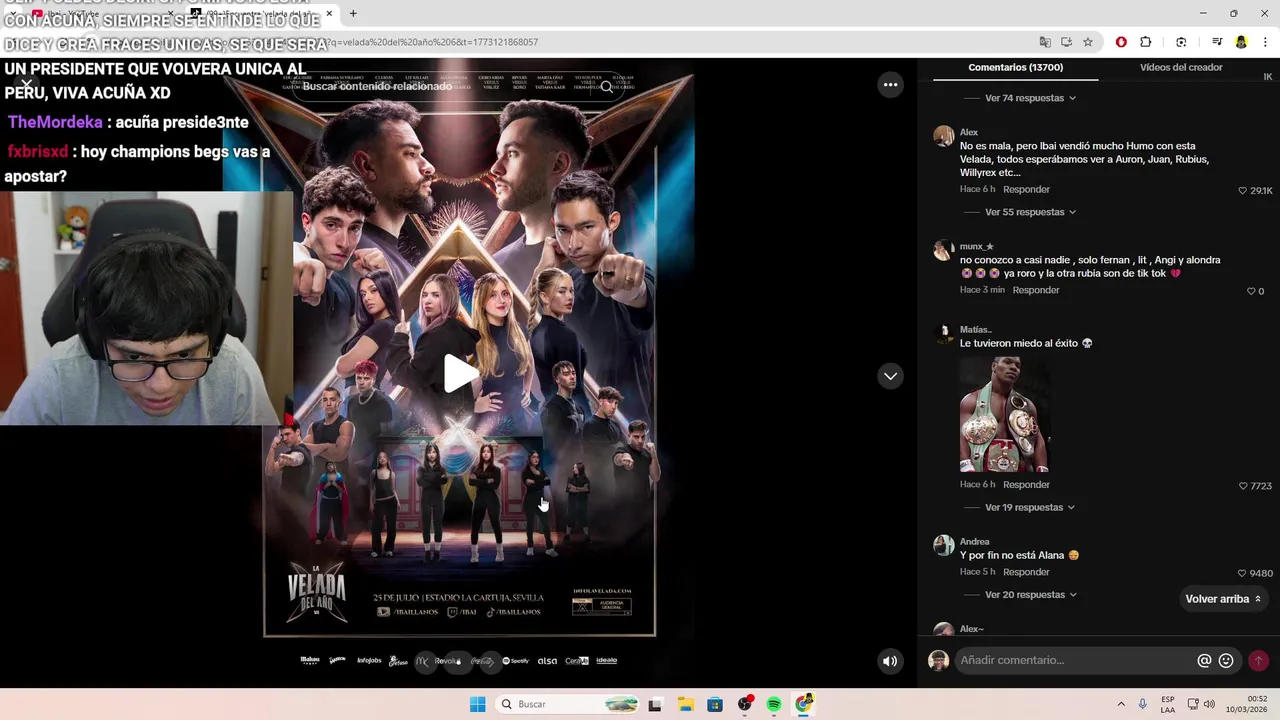Like munx_ comment with heart icon
Screen dimensions: 1280x720
[1250, 291]
